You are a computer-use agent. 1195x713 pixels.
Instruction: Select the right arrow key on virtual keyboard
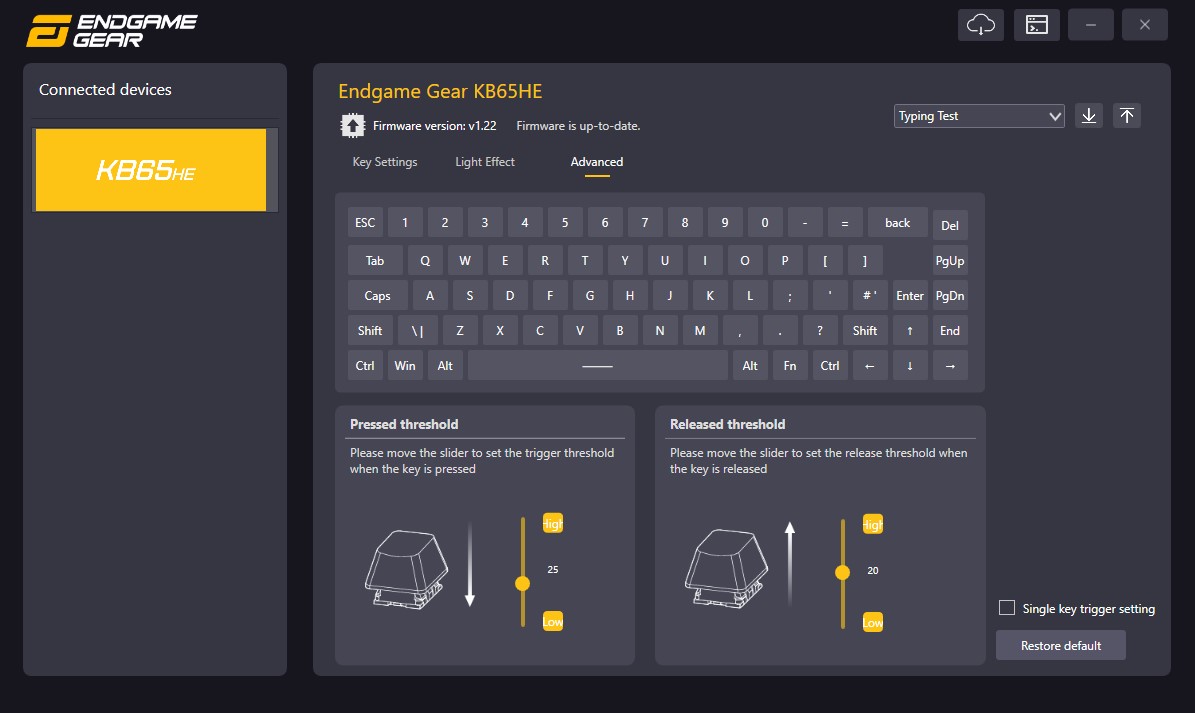[950, 366]
